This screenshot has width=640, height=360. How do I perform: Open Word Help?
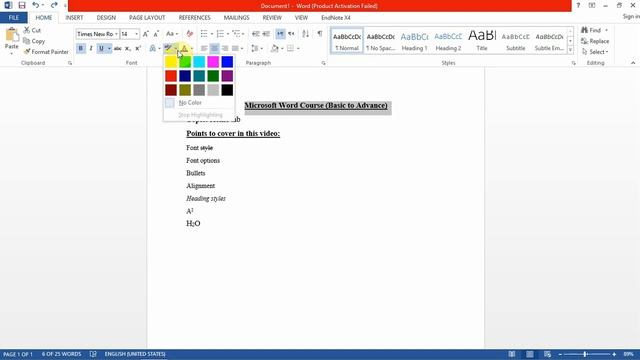578,5
